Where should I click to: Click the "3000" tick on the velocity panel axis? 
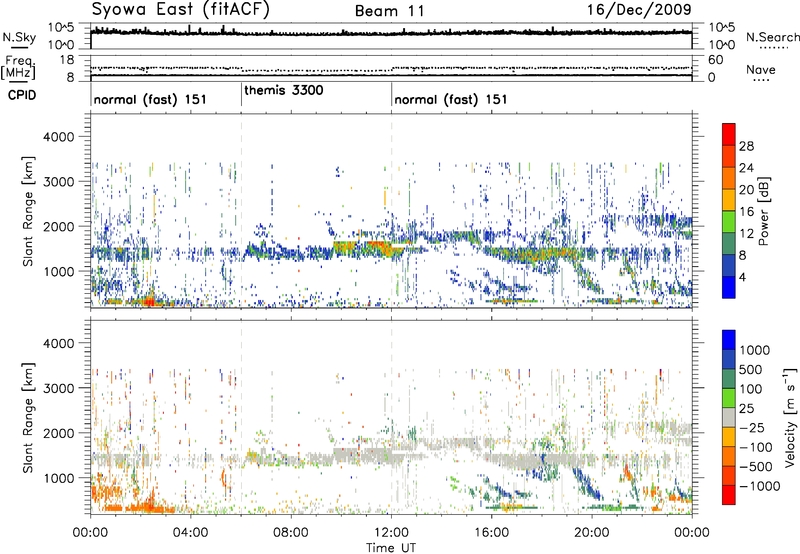[60, 388]
